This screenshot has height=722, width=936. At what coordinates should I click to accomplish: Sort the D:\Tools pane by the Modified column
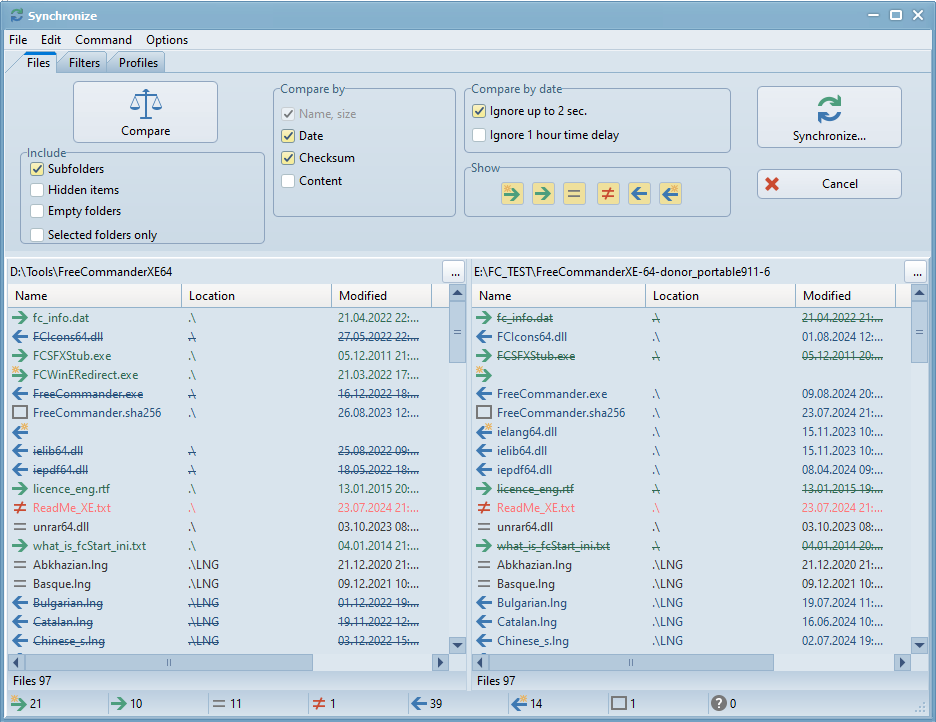click(x=381, y=295)
